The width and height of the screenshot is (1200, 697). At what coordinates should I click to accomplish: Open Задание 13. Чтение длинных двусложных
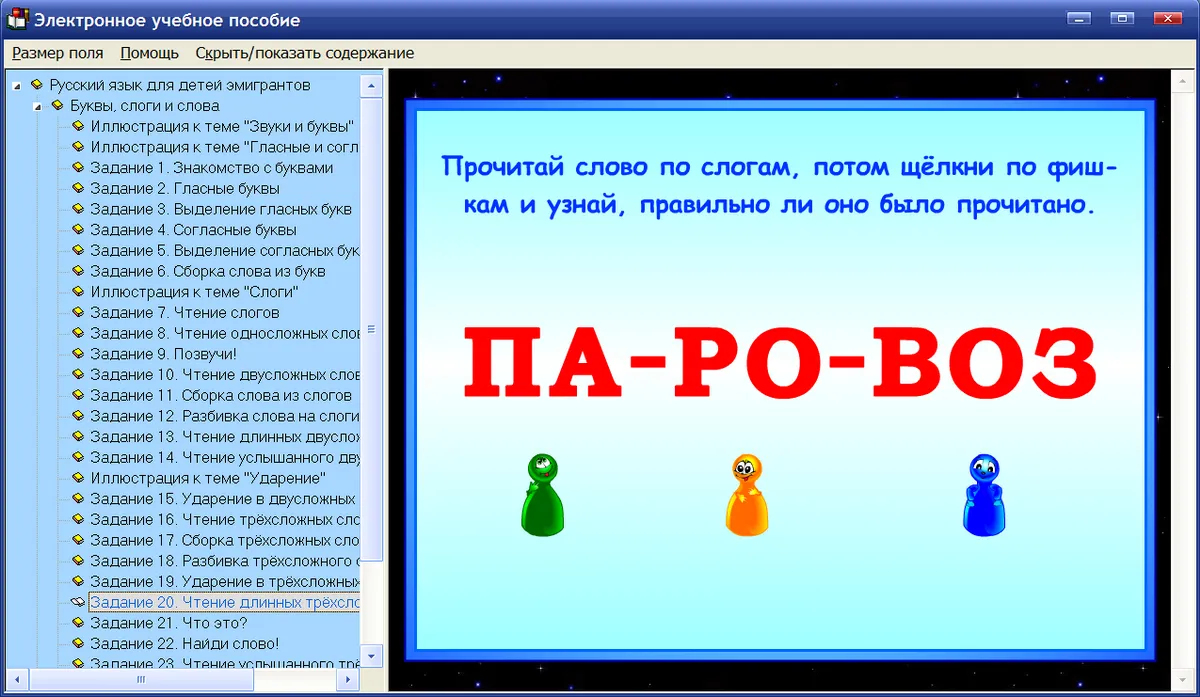point(224,436)
